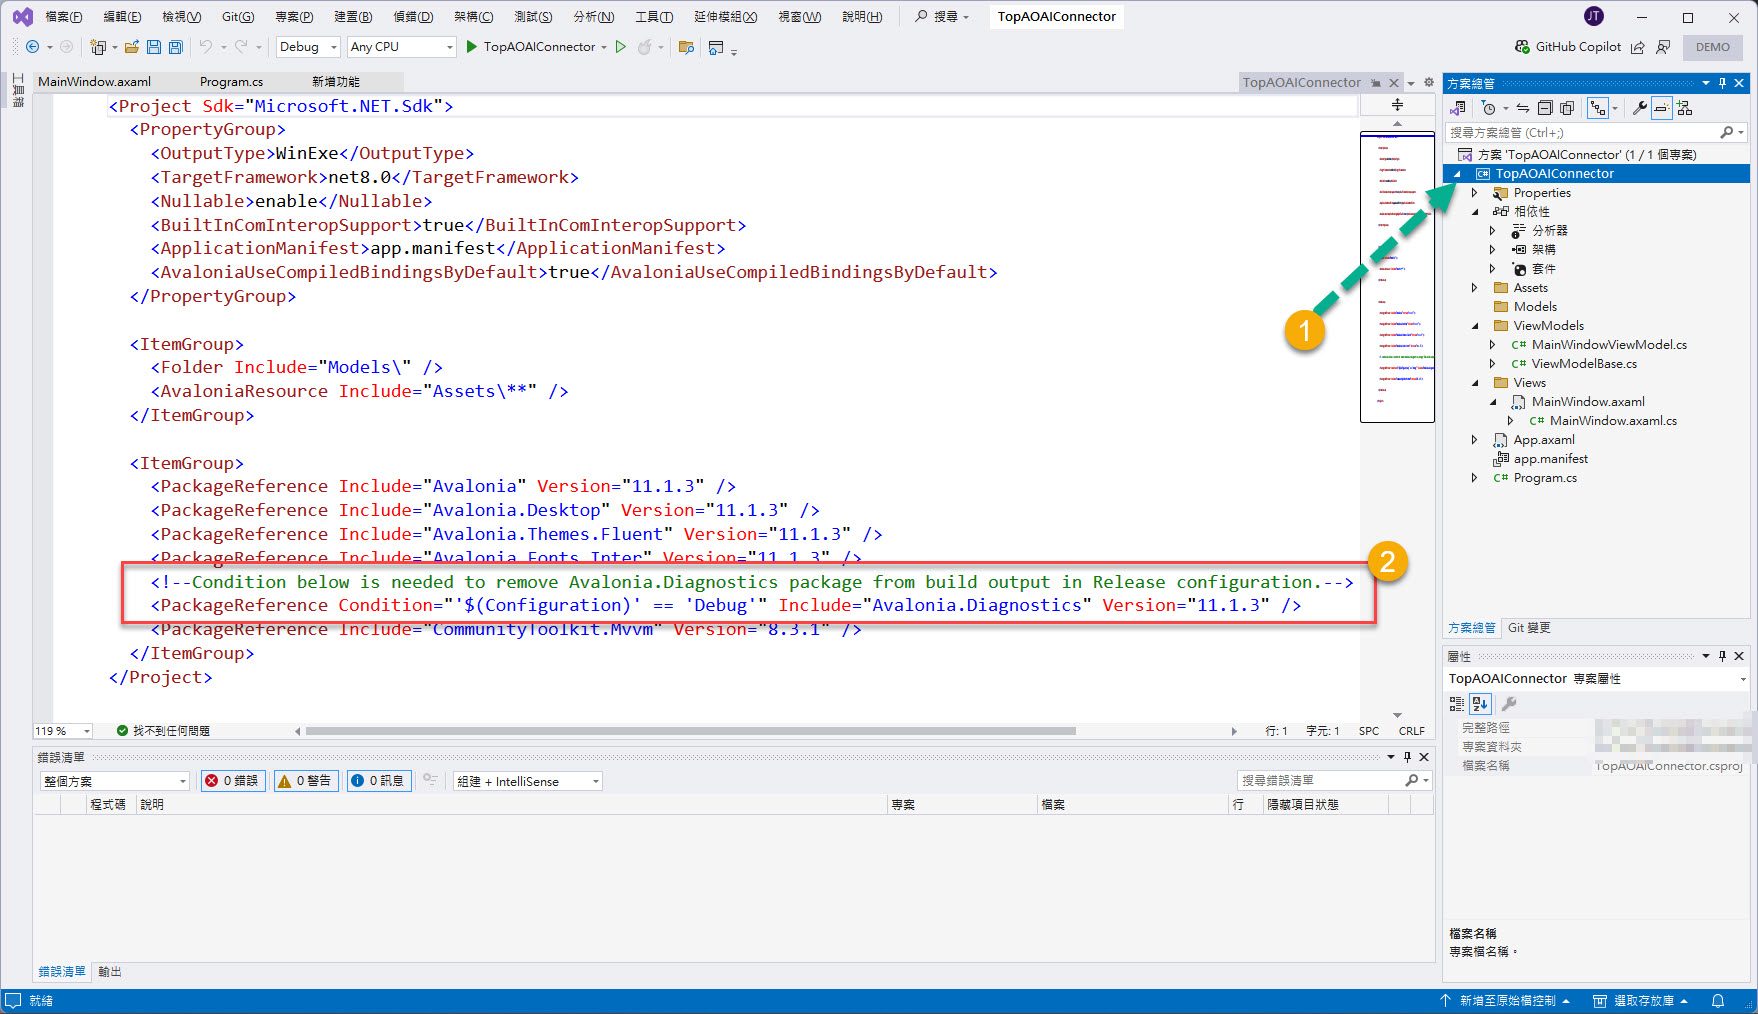Expand the Assets folder node
The image size is (1758, 1014).
pos(1474,288)
